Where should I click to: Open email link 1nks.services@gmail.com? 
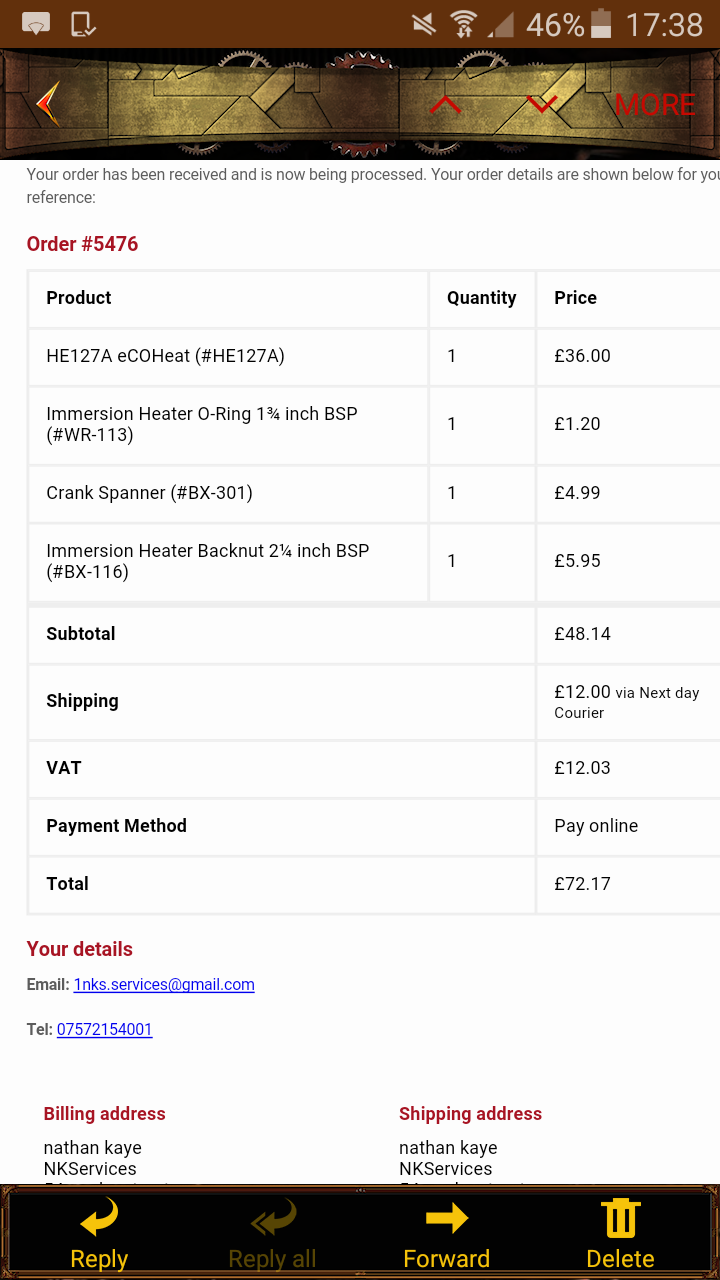(164, 985)
